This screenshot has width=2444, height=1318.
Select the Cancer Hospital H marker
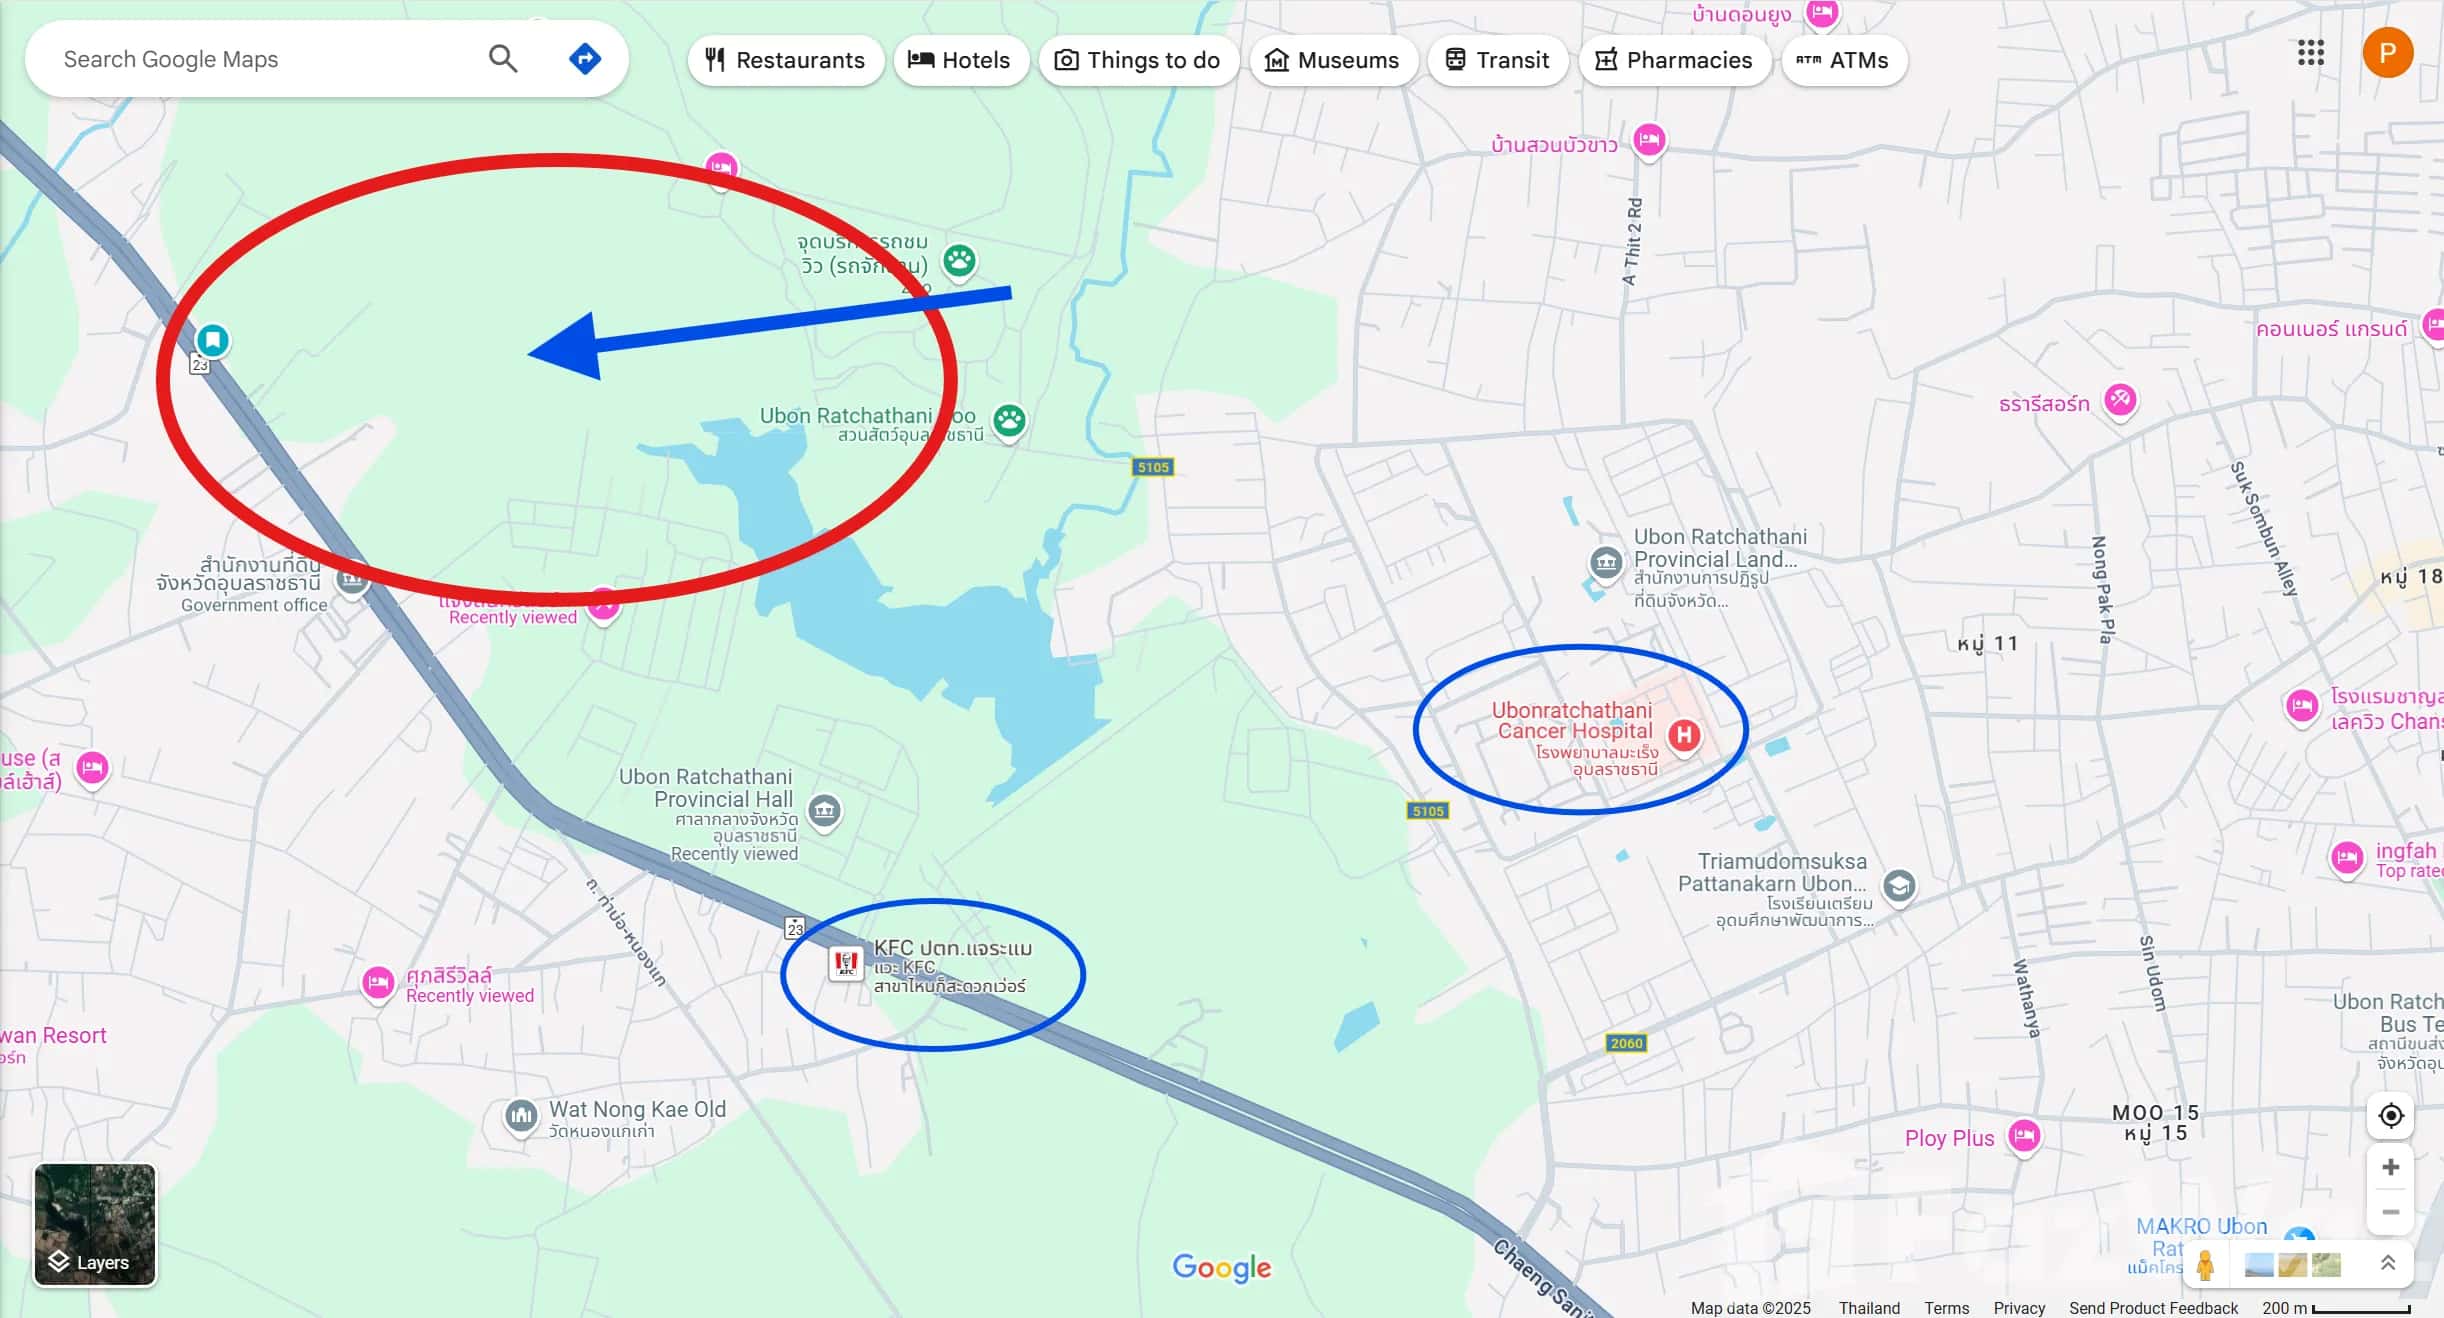tap(1684, 736)
